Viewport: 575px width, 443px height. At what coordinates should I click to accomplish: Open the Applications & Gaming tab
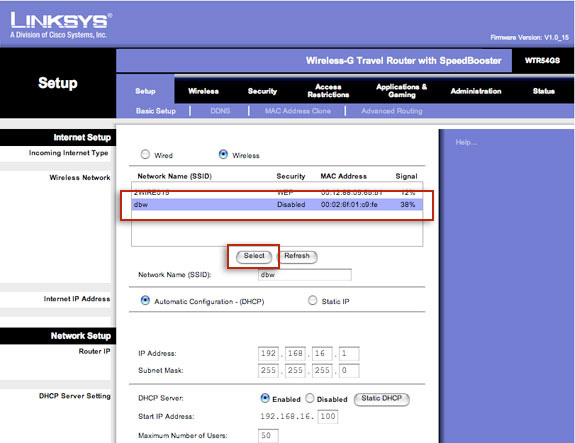(402, 91)
